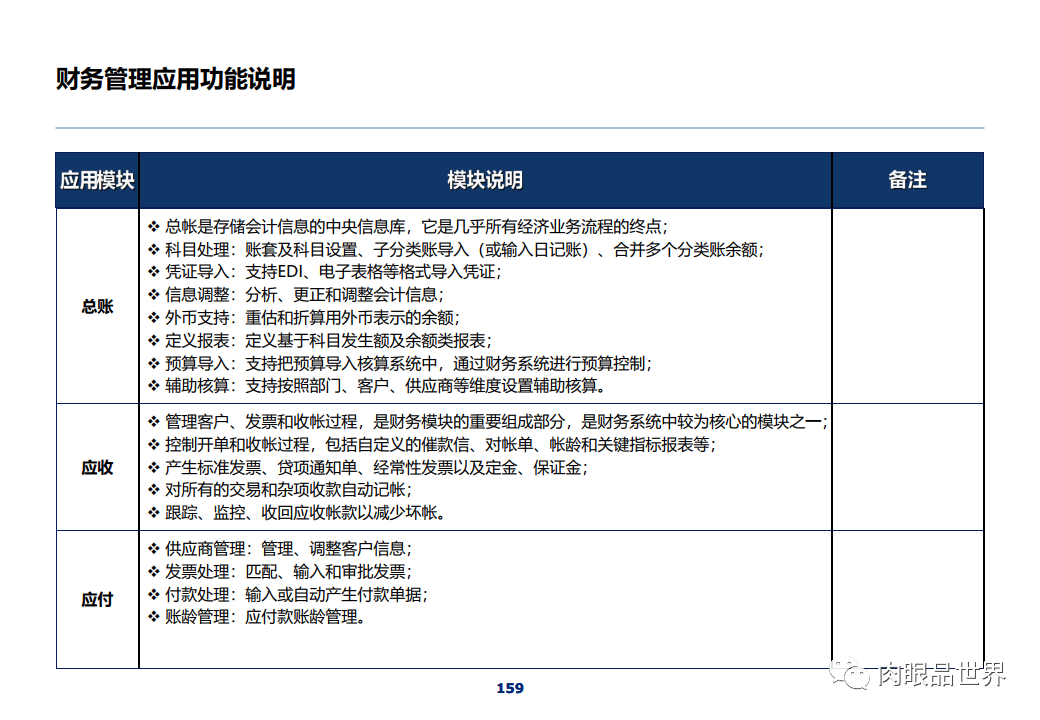Click the line starting 控制开单和收帐过程
Viewport: 1040px width, 720px height.
pos(432,444)
